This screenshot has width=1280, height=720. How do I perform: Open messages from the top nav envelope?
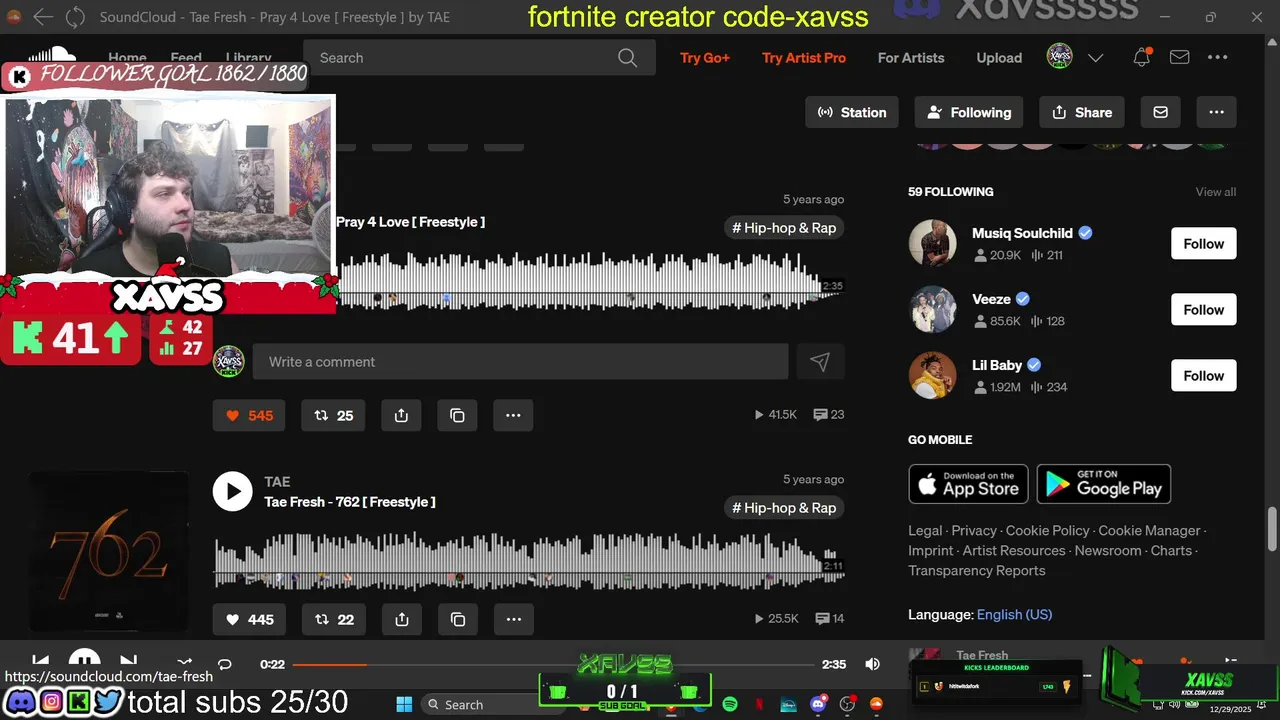pyautogui.click(x=1179, y=58)
